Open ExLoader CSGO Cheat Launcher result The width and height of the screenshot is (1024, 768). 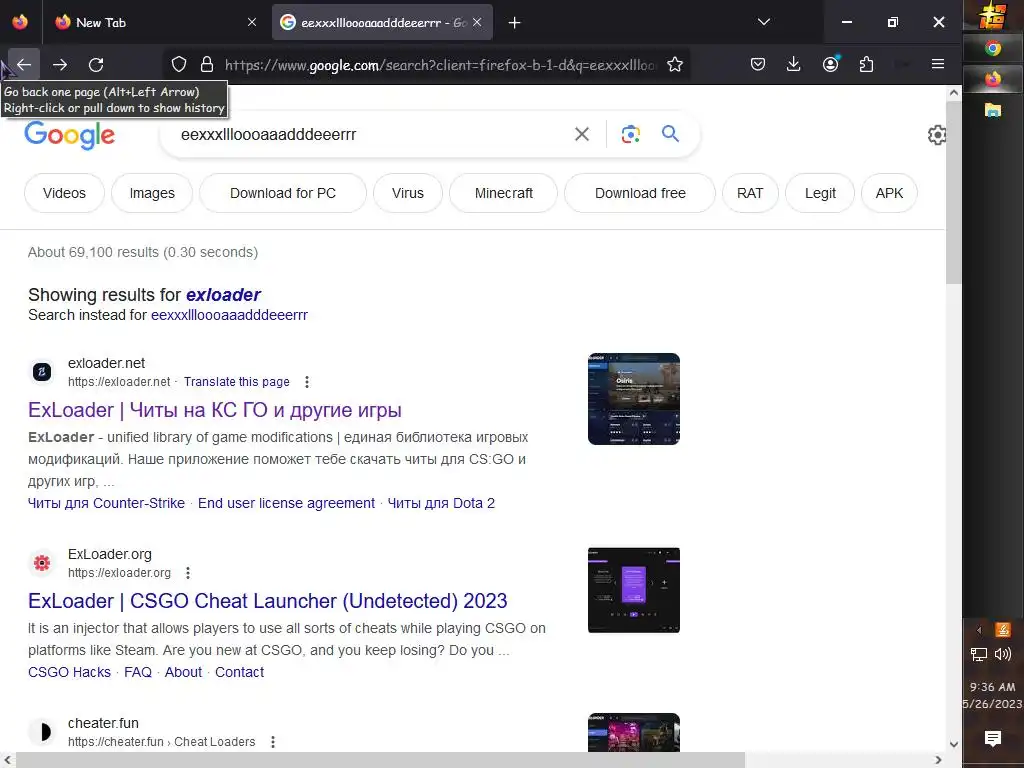coord(268,601)
